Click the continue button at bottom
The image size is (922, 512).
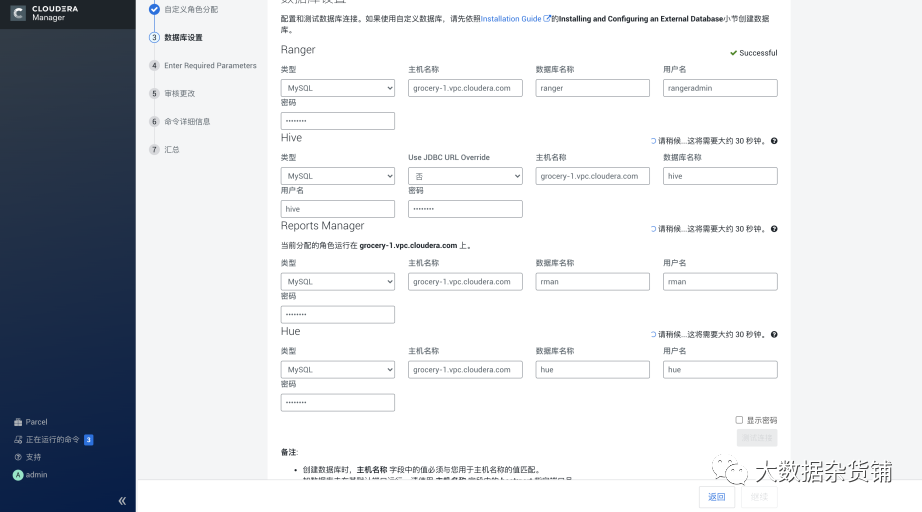tap(759, 497)
